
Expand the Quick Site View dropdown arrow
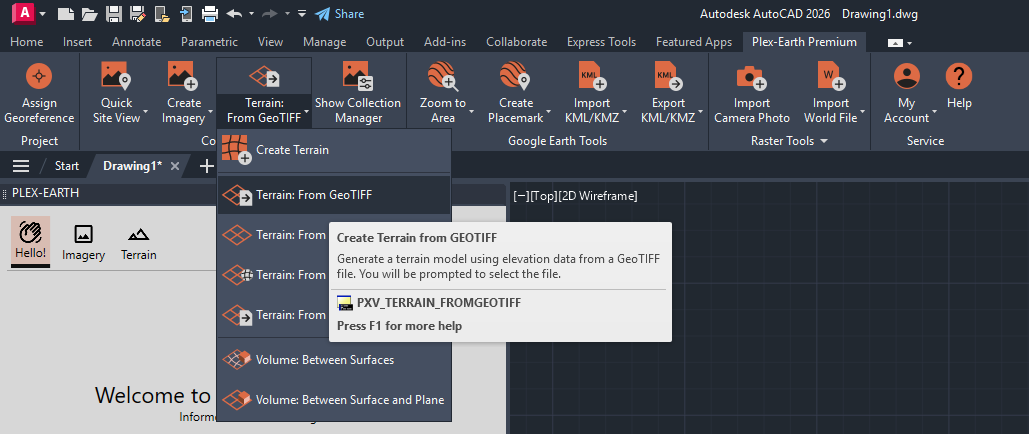coord(145,112)
